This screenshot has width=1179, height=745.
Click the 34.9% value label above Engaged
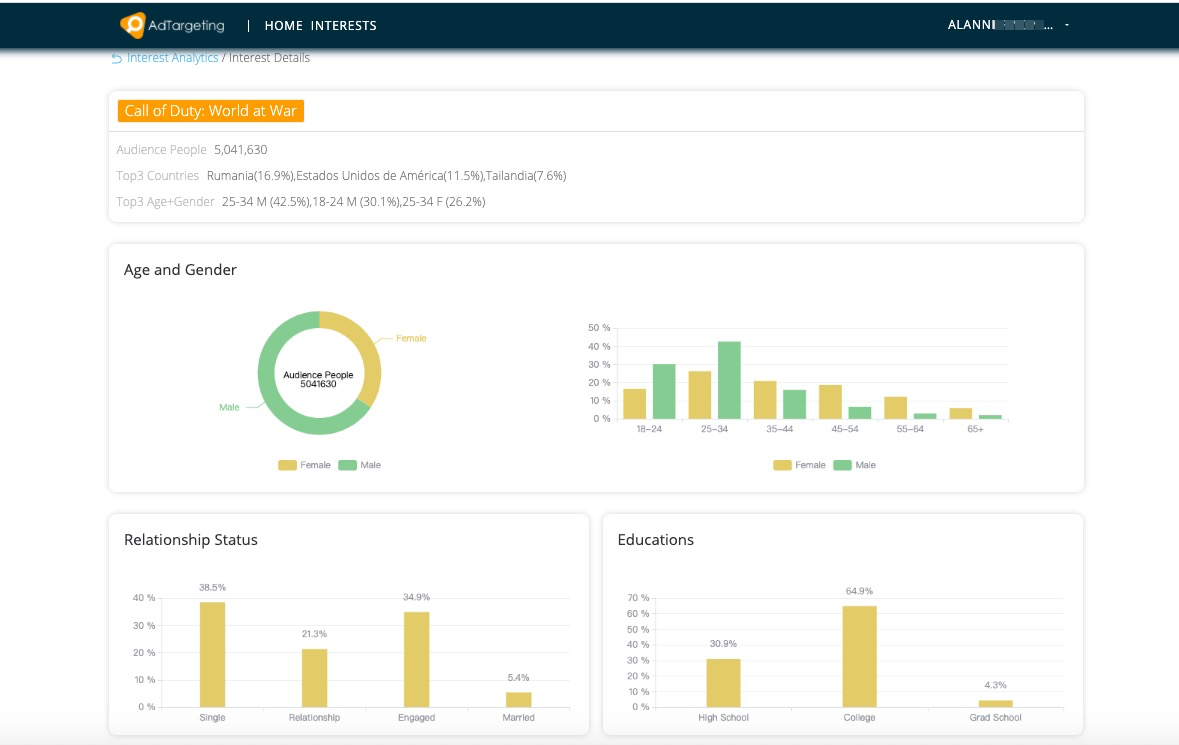pyautogui.click(x=417, y=598)
